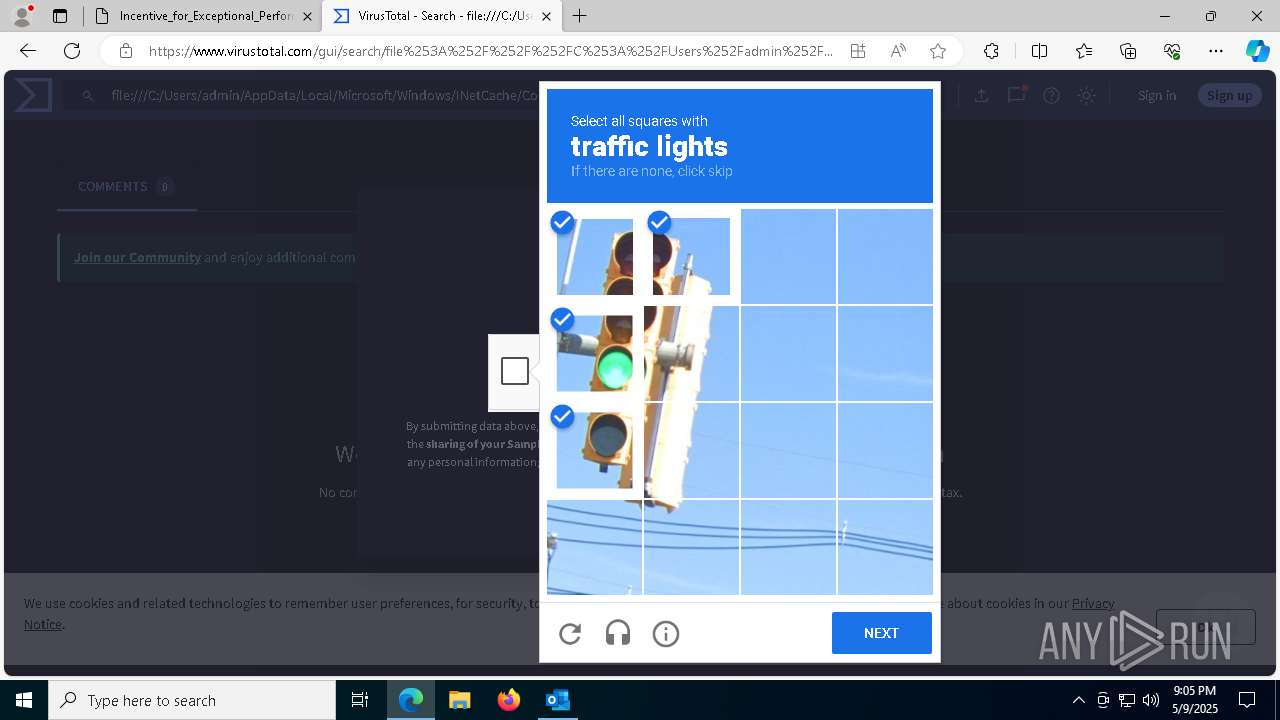Click the taskbar search box

pyautogui.click(x=192, y=700)
